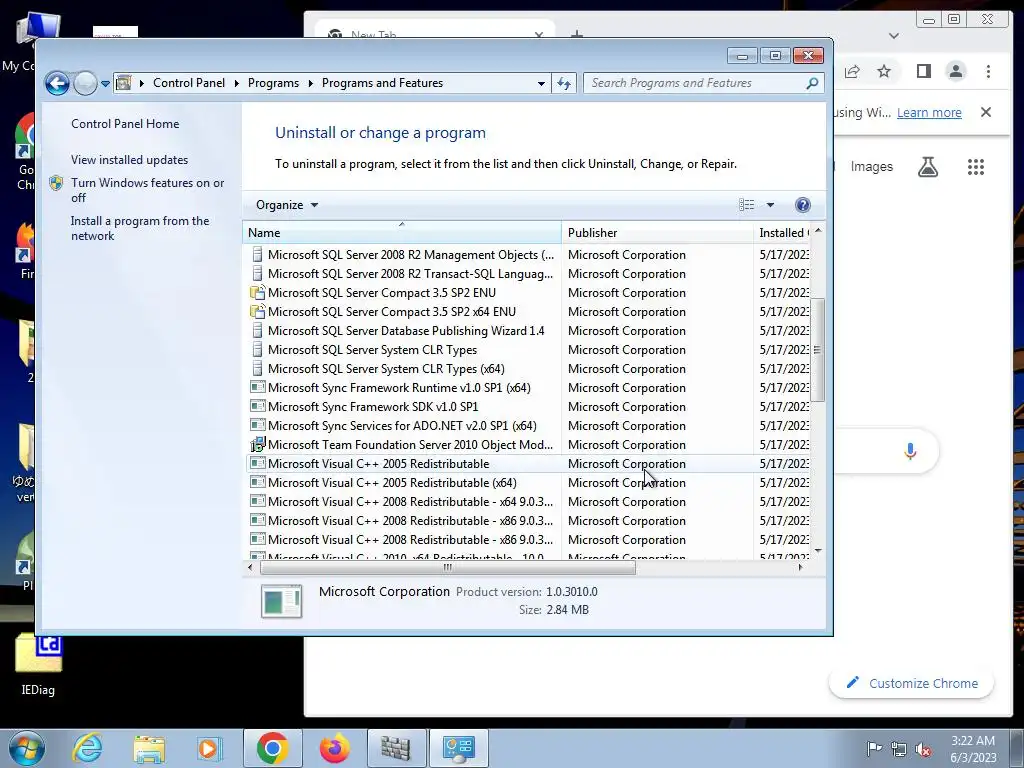The width and height of the screenshot is (1024, 768).
Task: Open Help with the question mark icon
Action: (x=803, y=205)
